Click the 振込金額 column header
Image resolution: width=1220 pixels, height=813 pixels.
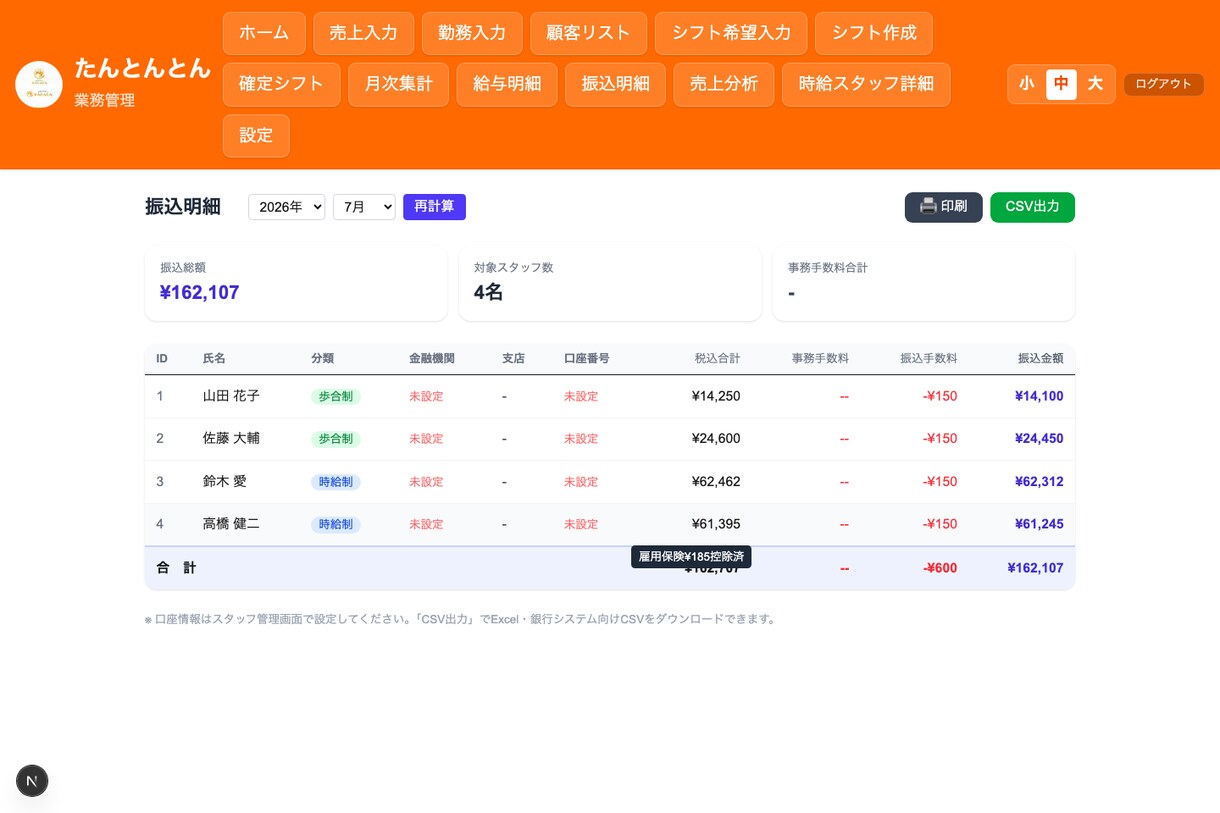[x=1040, y=358]
